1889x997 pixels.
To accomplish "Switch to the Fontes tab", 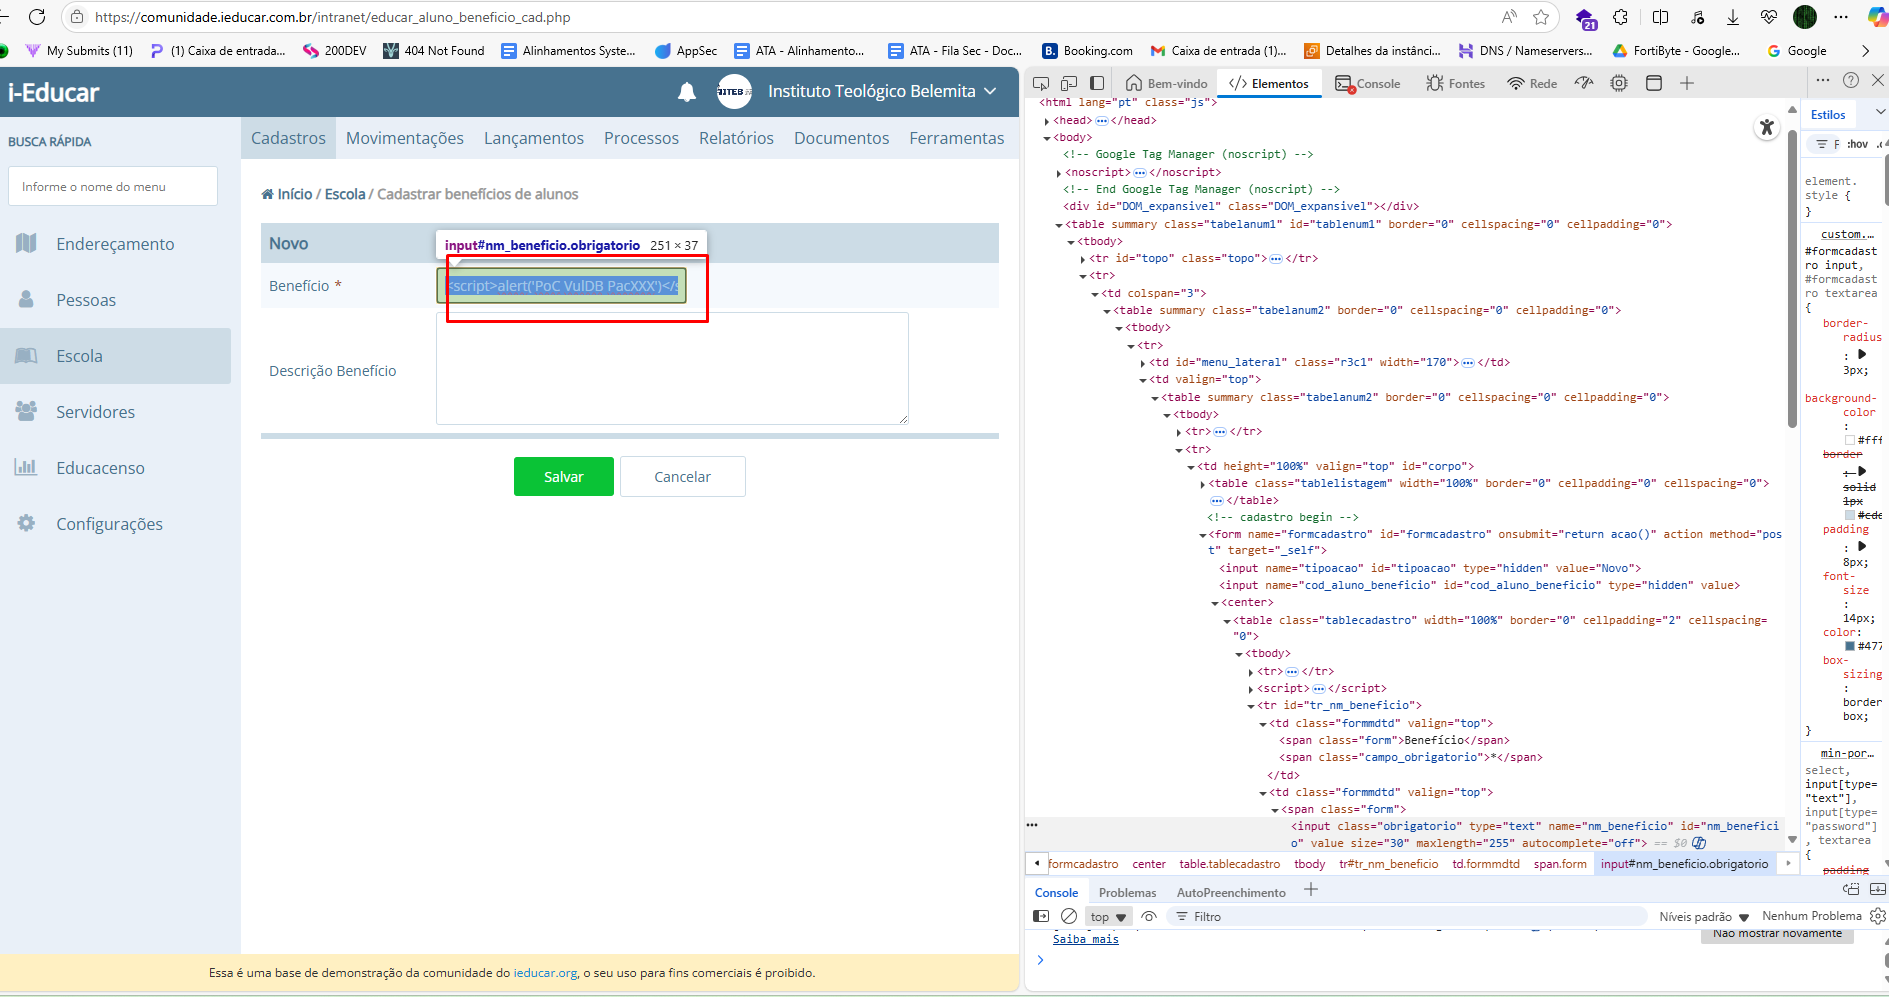I will (1455, 83).
